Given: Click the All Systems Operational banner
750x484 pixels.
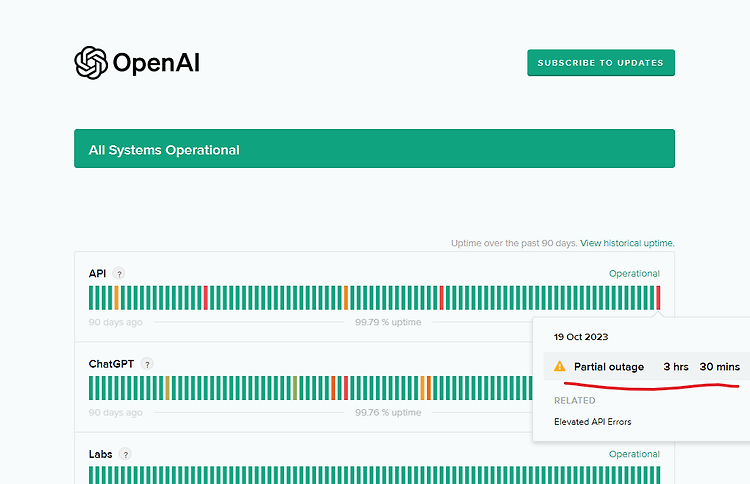Looking at the screenshot, I should coord(374,149).
